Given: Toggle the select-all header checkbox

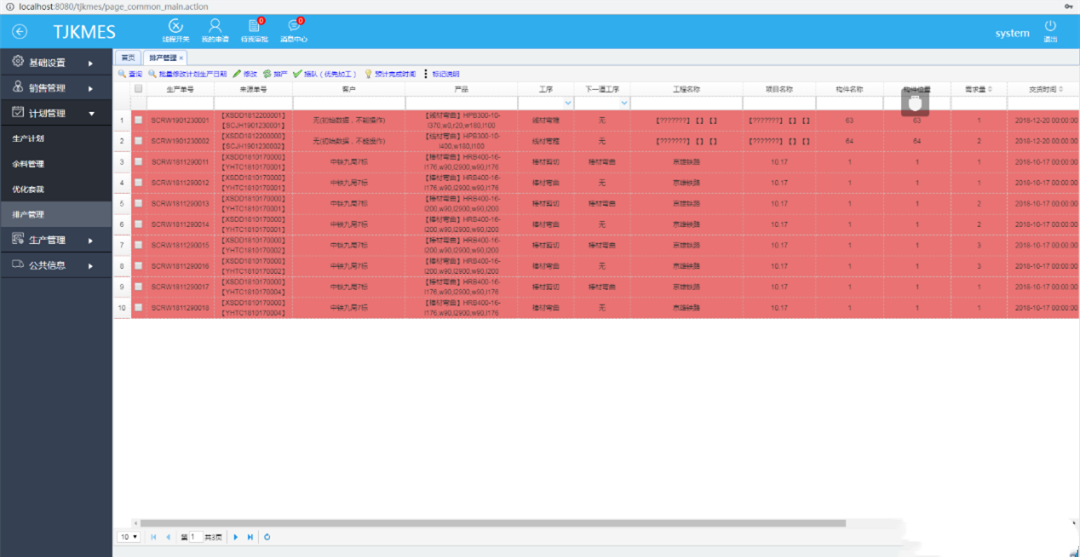Looking at the screenshot, I should point(138,88).
